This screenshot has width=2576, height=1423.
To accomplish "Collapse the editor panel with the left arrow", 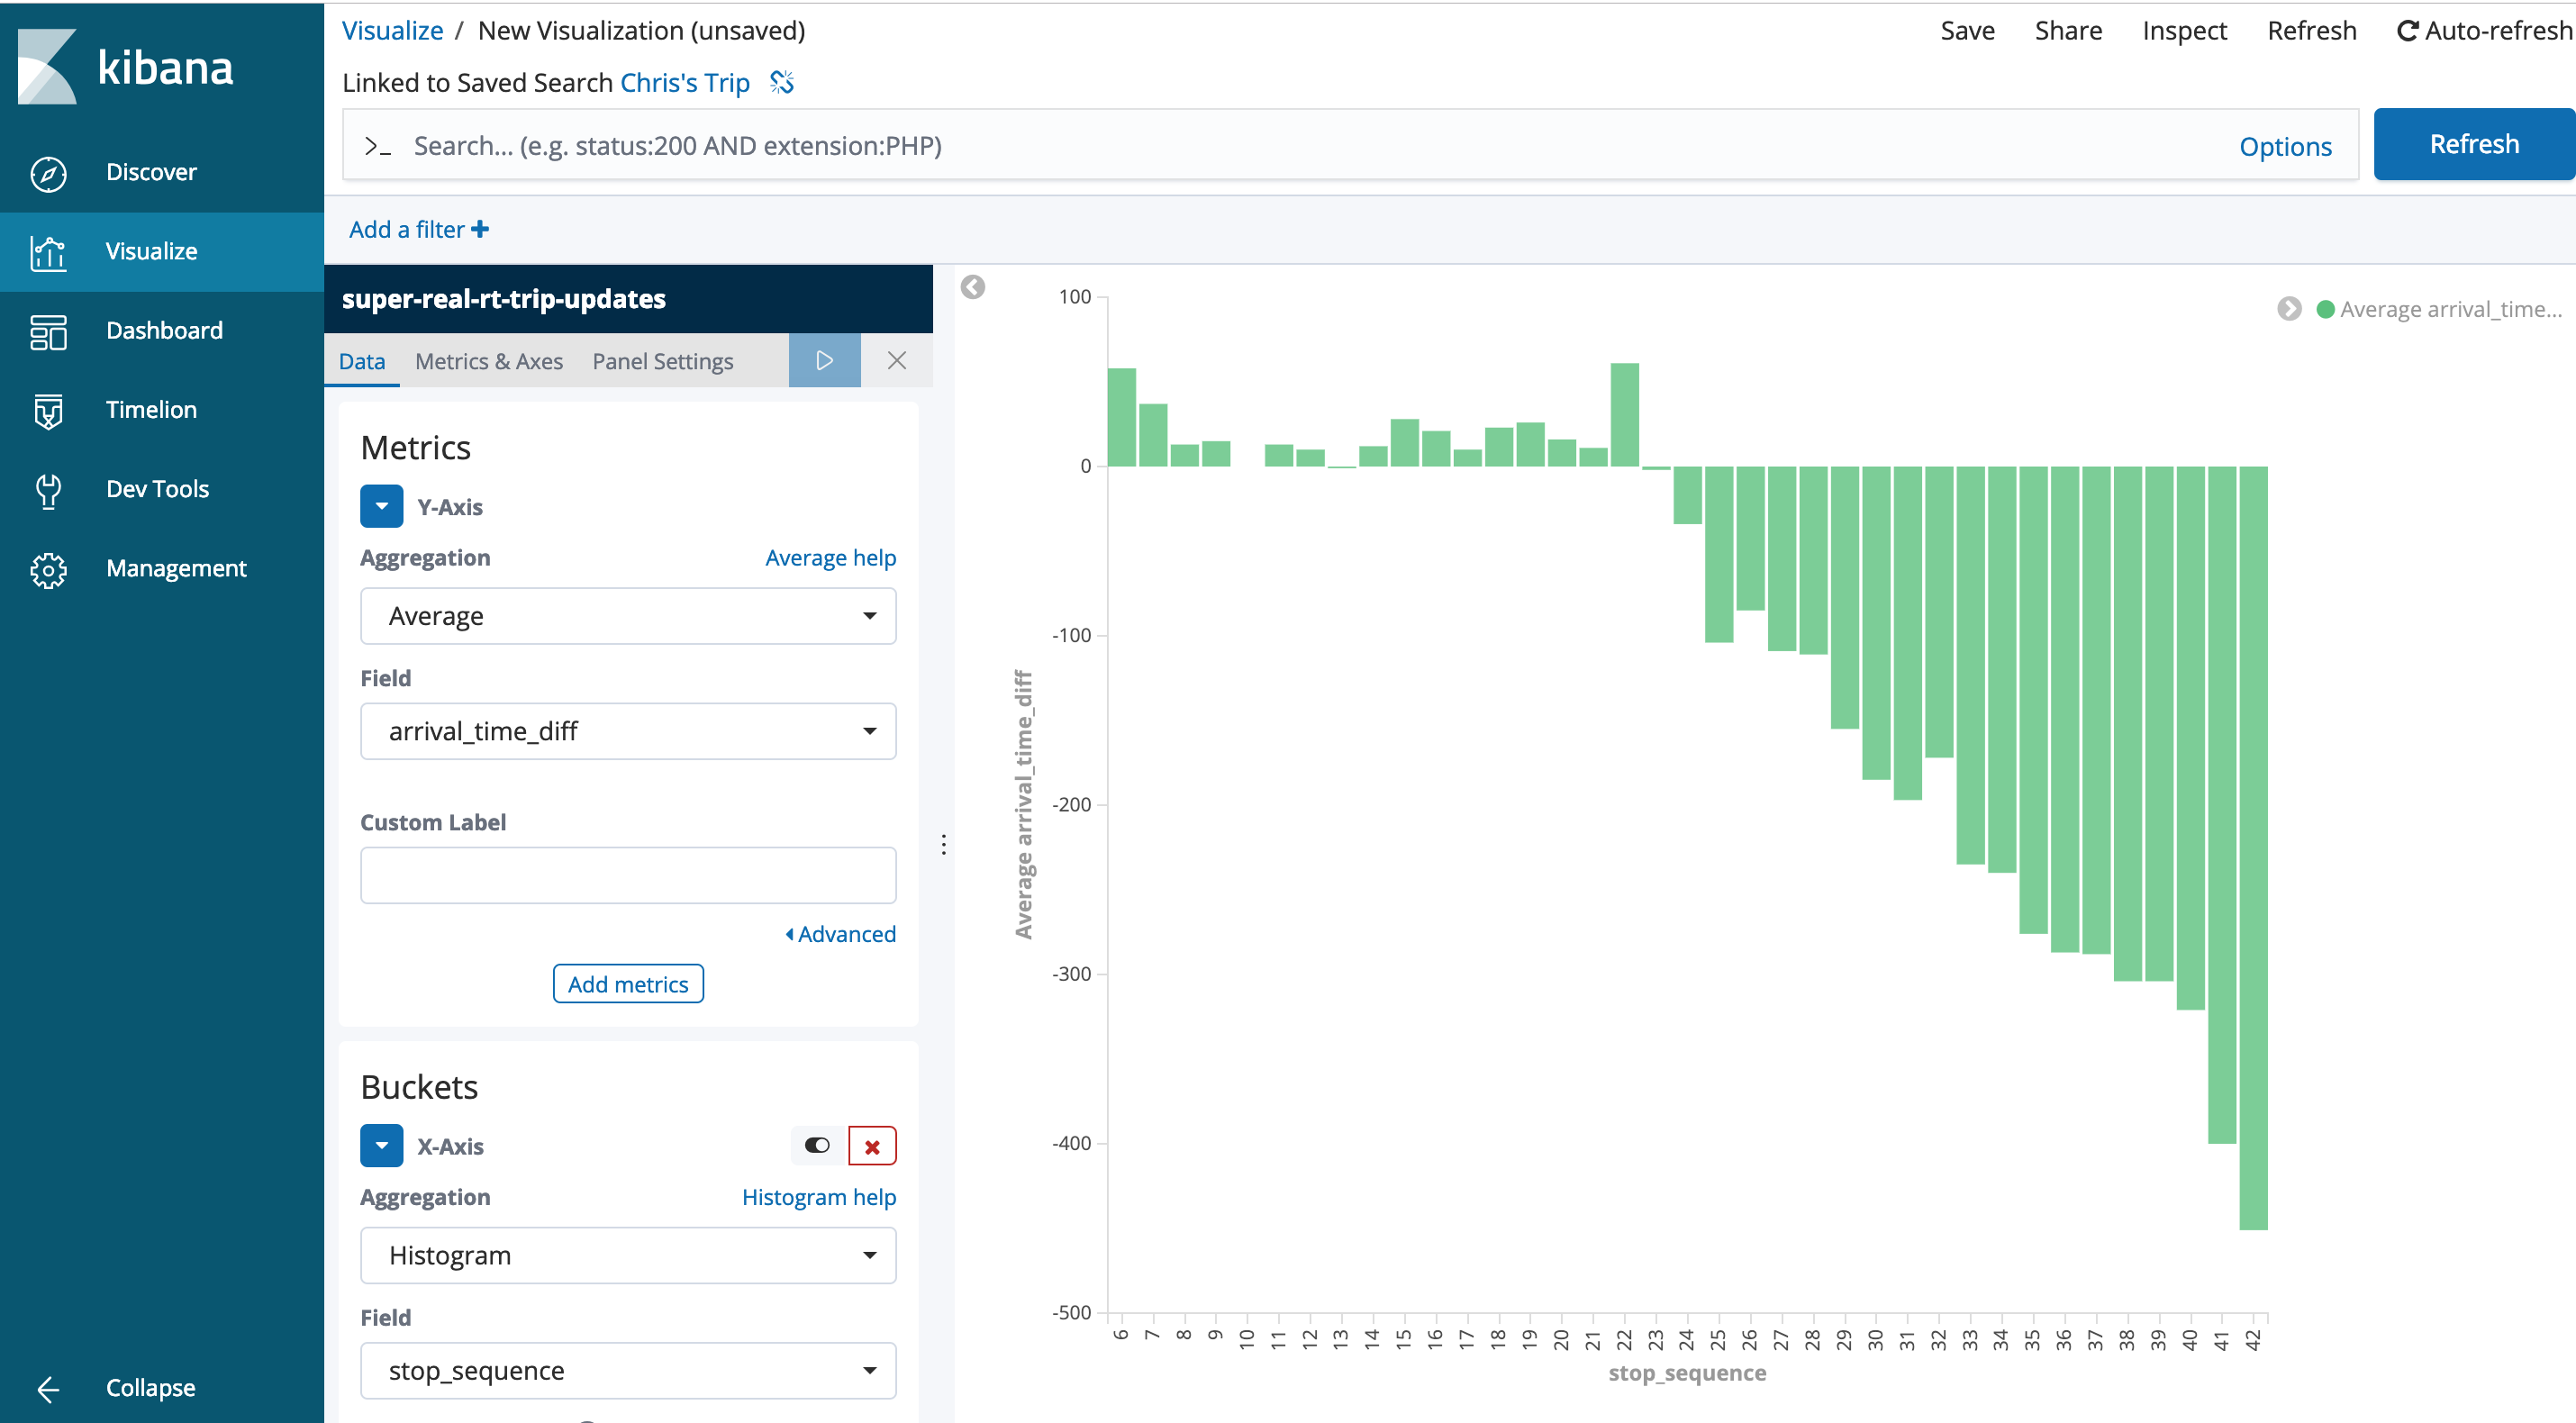I will [972, 288].
